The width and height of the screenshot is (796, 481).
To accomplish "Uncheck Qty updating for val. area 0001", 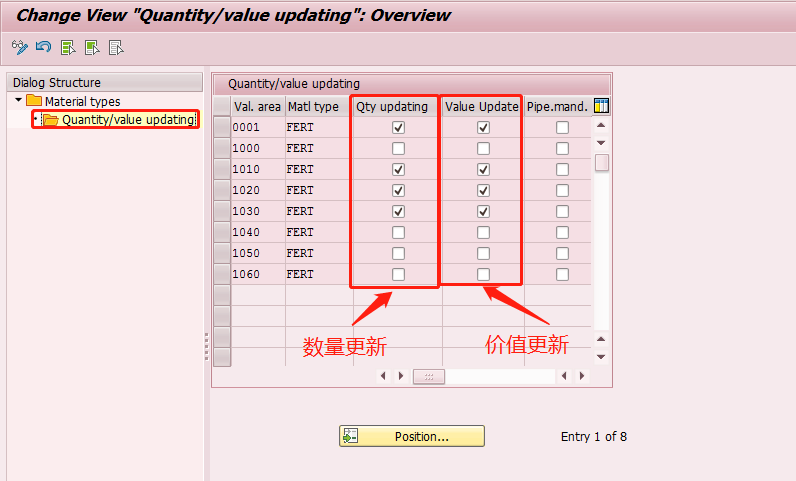I will tap(399, 127).
